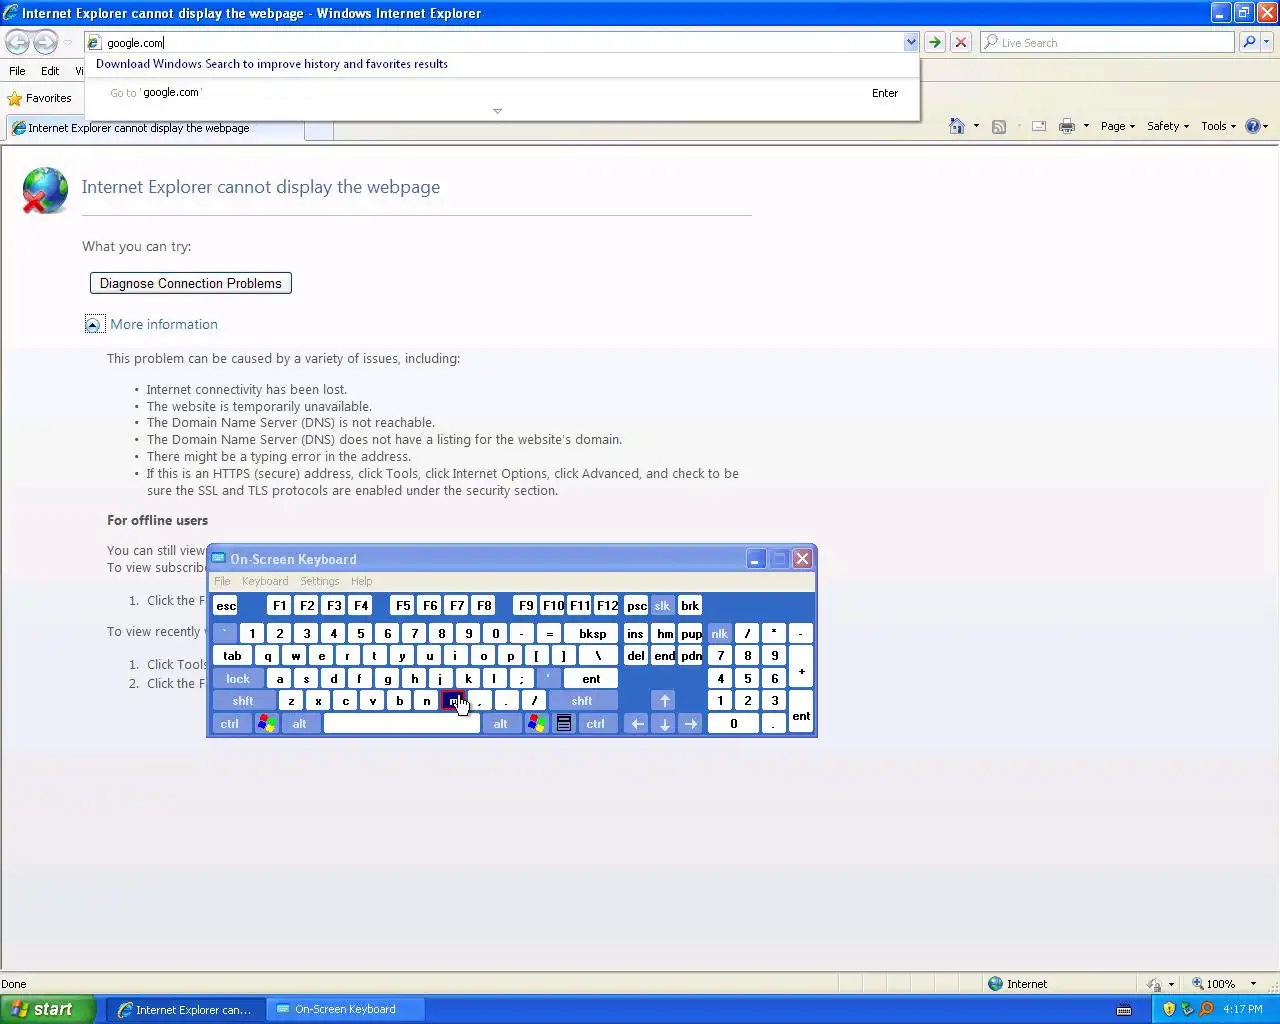Click the application menu key on keyboard
The image size is (1280, 1024).
(x=564, y=723)
